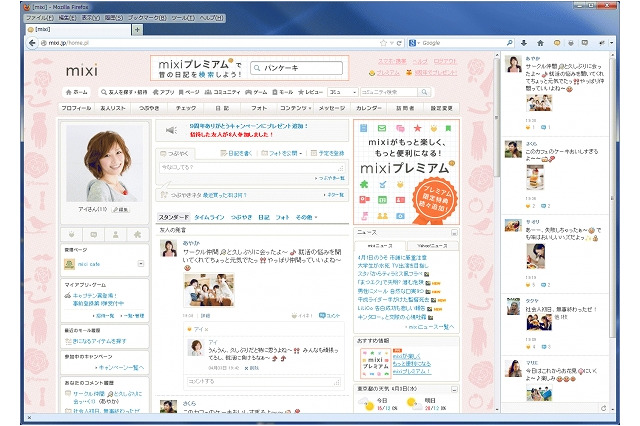Viewport: 640px width, 426px height.
Task: Click the Firefox address bar
Action: tap(212, 42)
